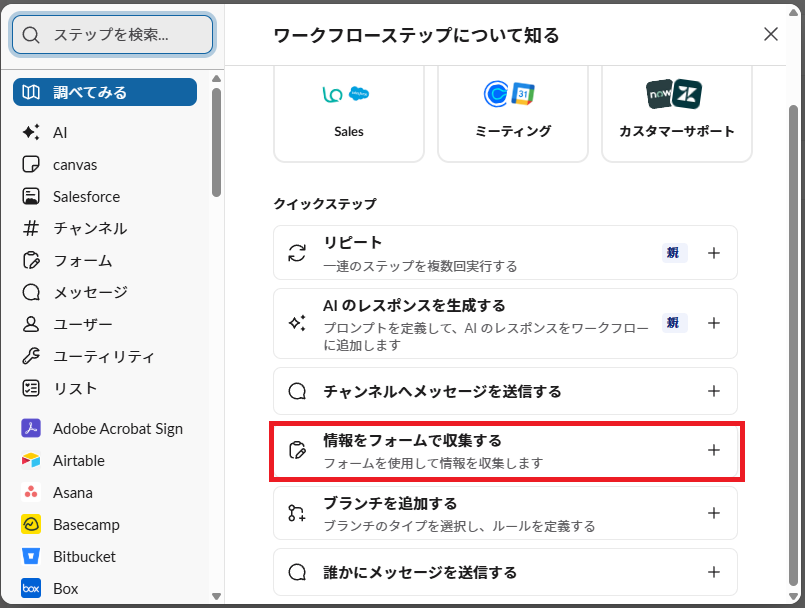Click the Basecamp app icon
The width and height of the screenshot is (805, 608).
31,524
